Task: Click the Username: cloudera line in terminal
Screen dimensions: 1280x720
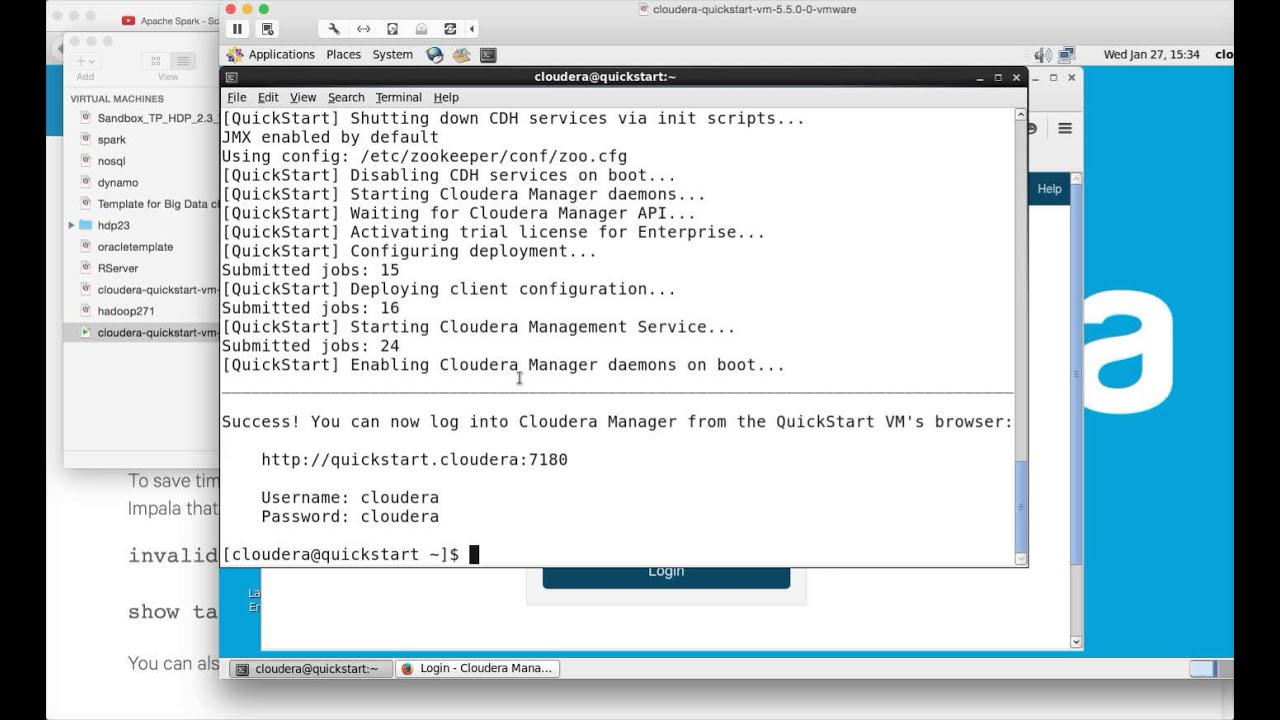Action: tap(350, 498)
